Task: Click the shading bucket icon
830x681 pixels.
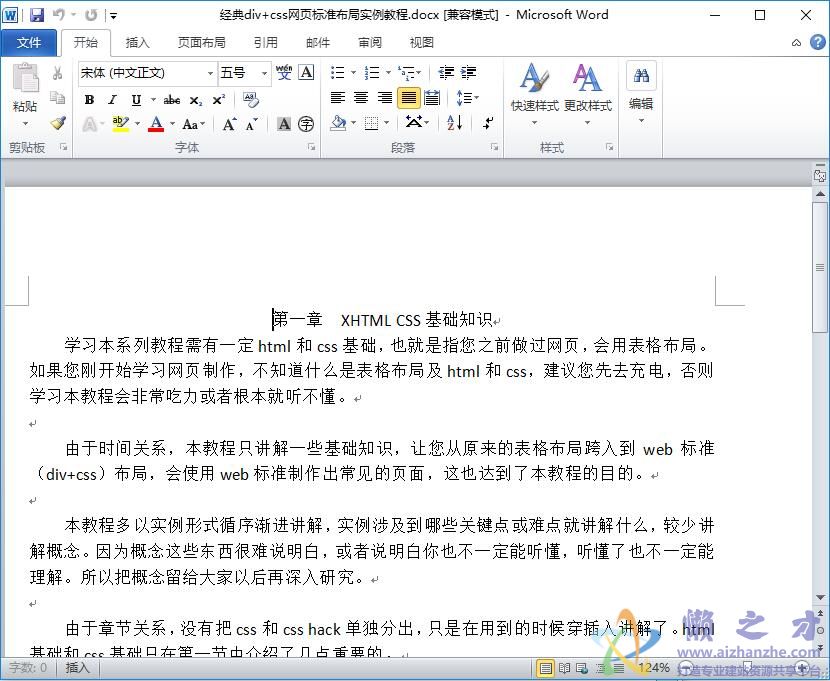Action: pyautogui.click(x=337, y=121)
